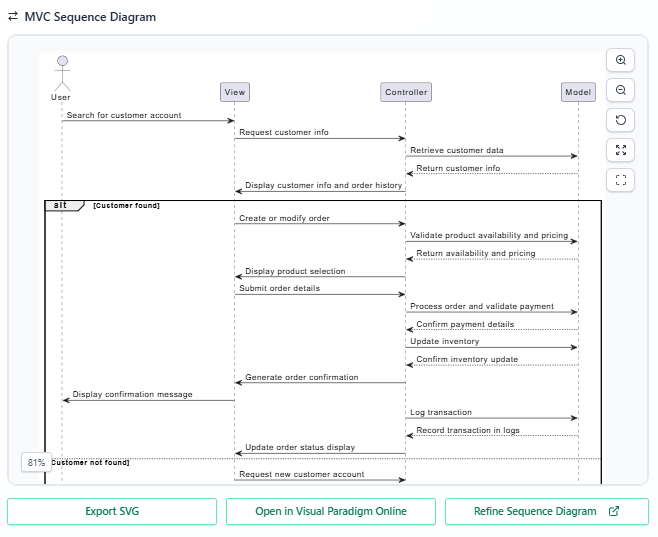Click the fit-to-screen arrows icon
This screenshot has width=658, height=537.
pos(621,150)
